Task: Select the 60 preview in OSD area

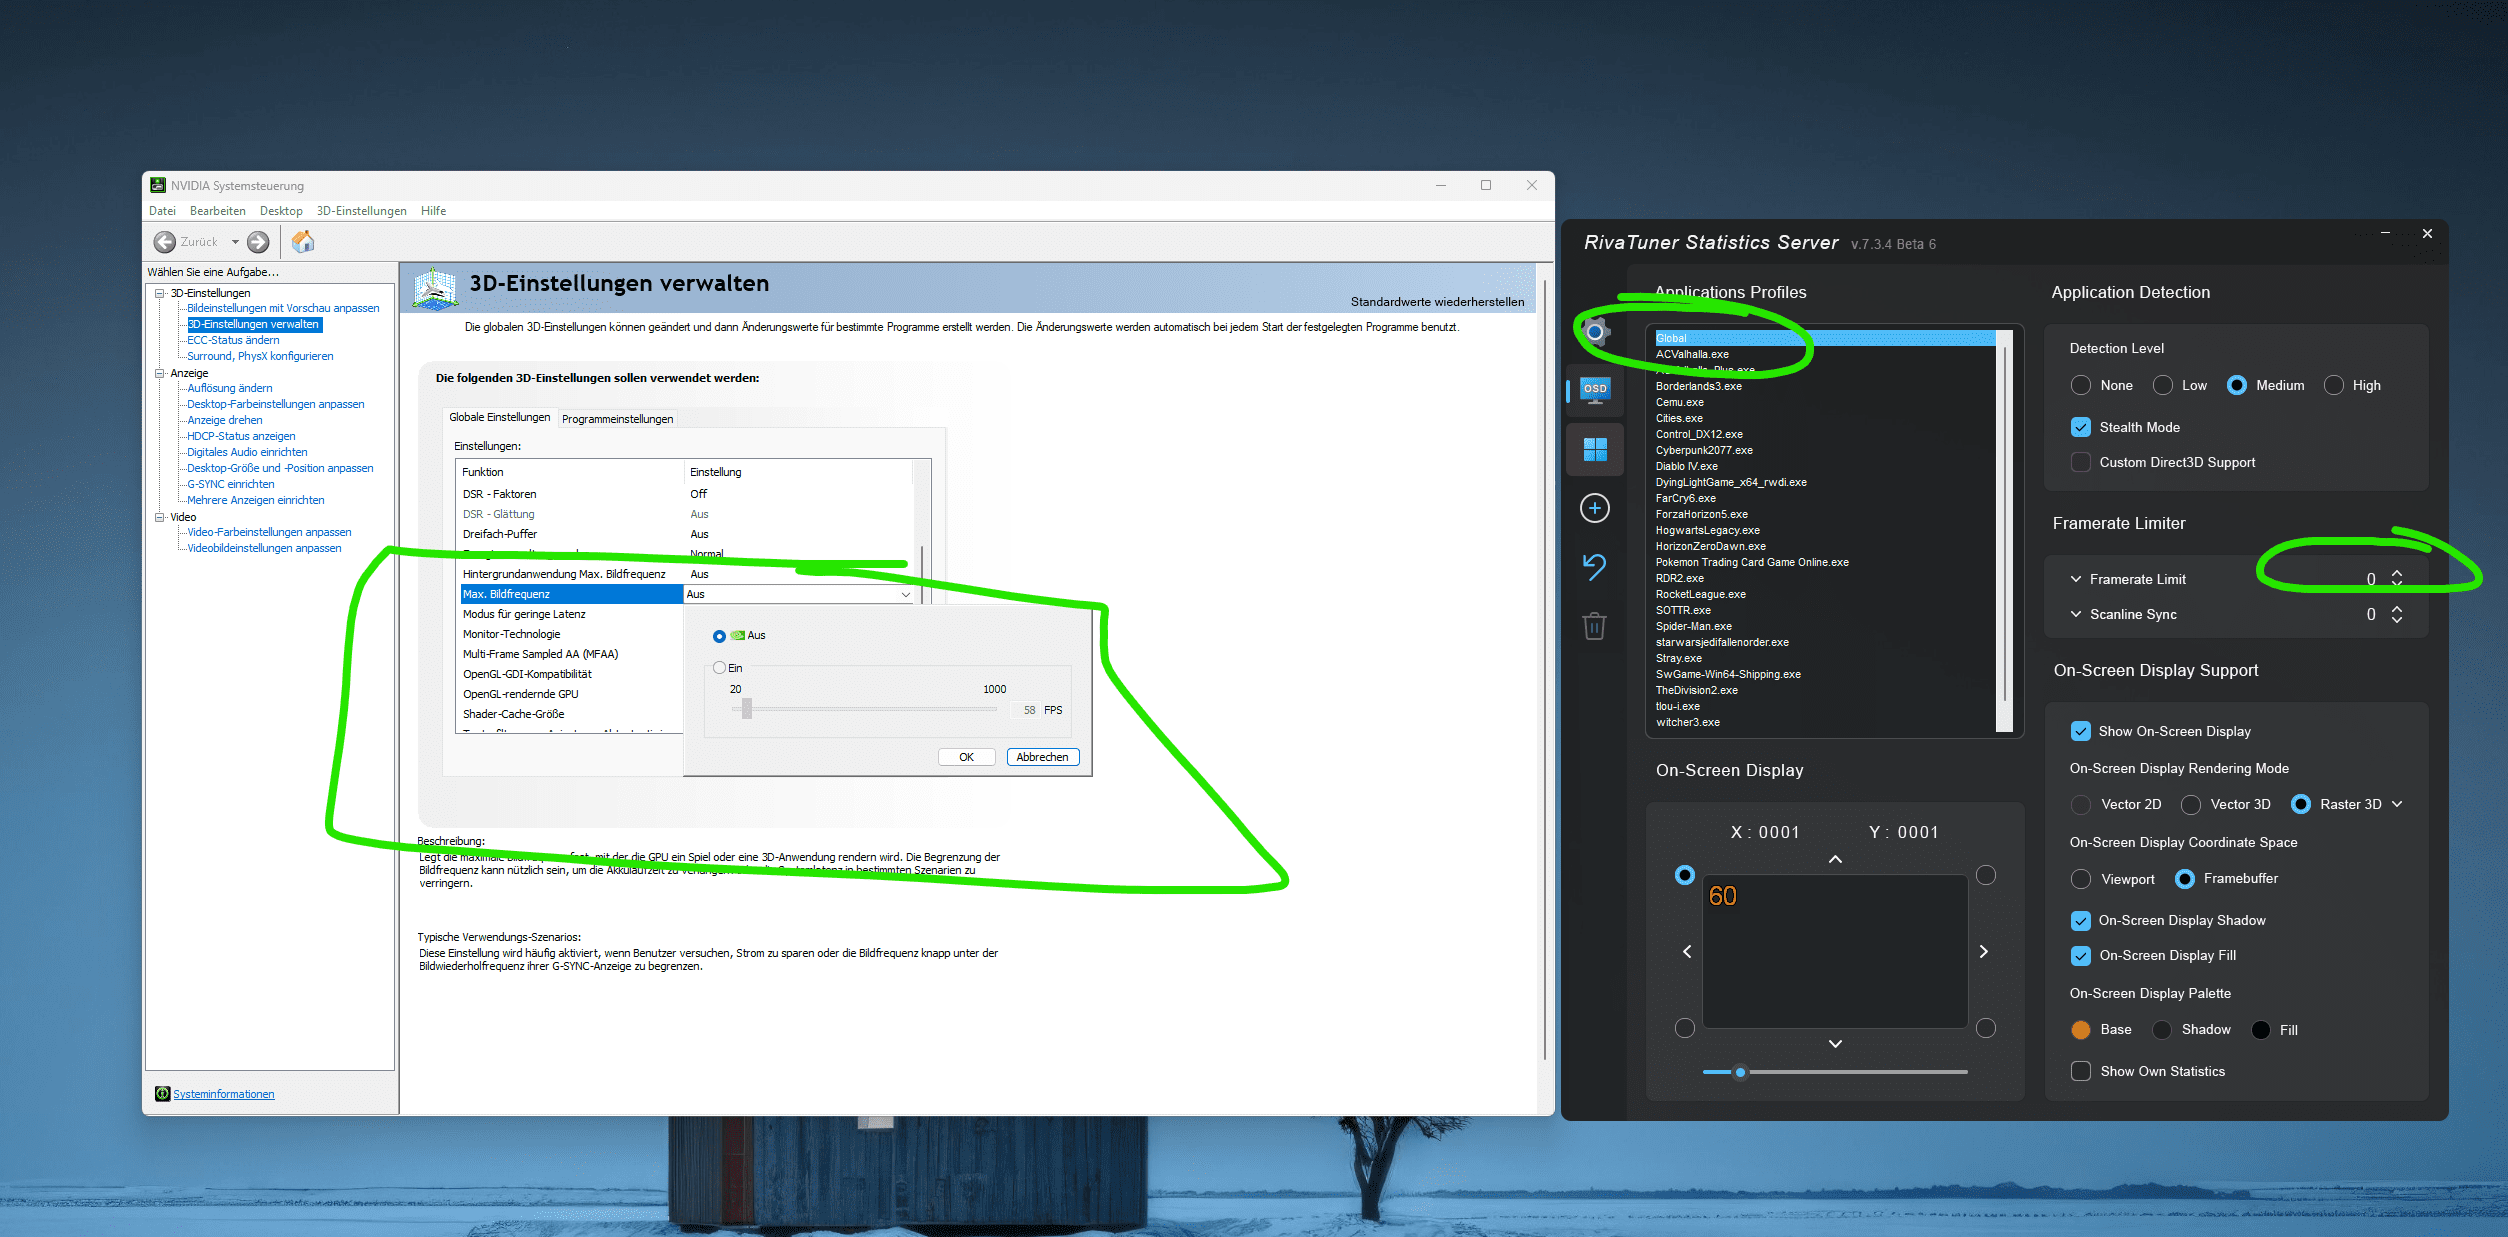Action: [1722, 896]
